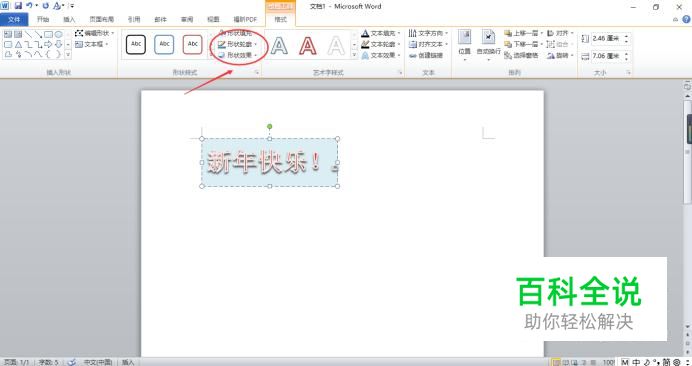This screenshot has width=692, height=366.
Task: Select the vertical text box shape in gallery
Action: (x=18, y=34)
